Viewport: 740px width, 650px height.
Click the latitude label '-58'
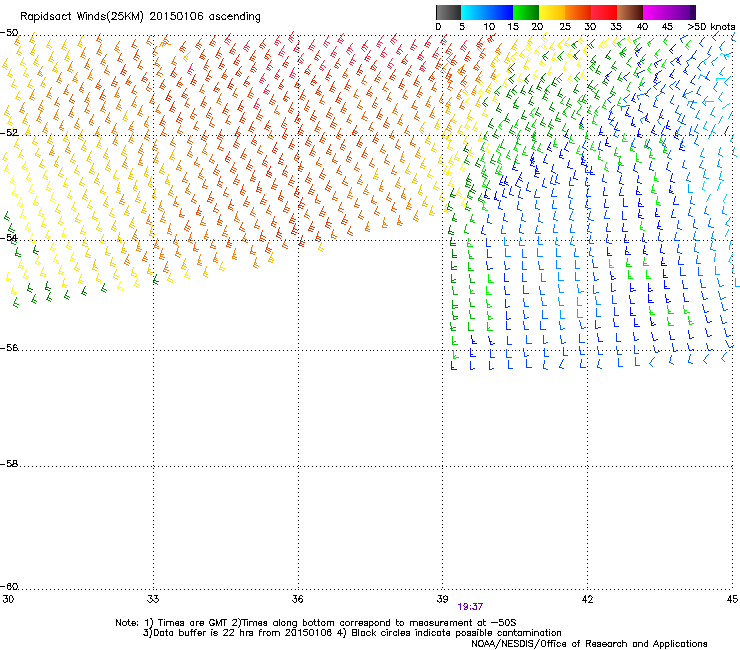pos(9,464)
